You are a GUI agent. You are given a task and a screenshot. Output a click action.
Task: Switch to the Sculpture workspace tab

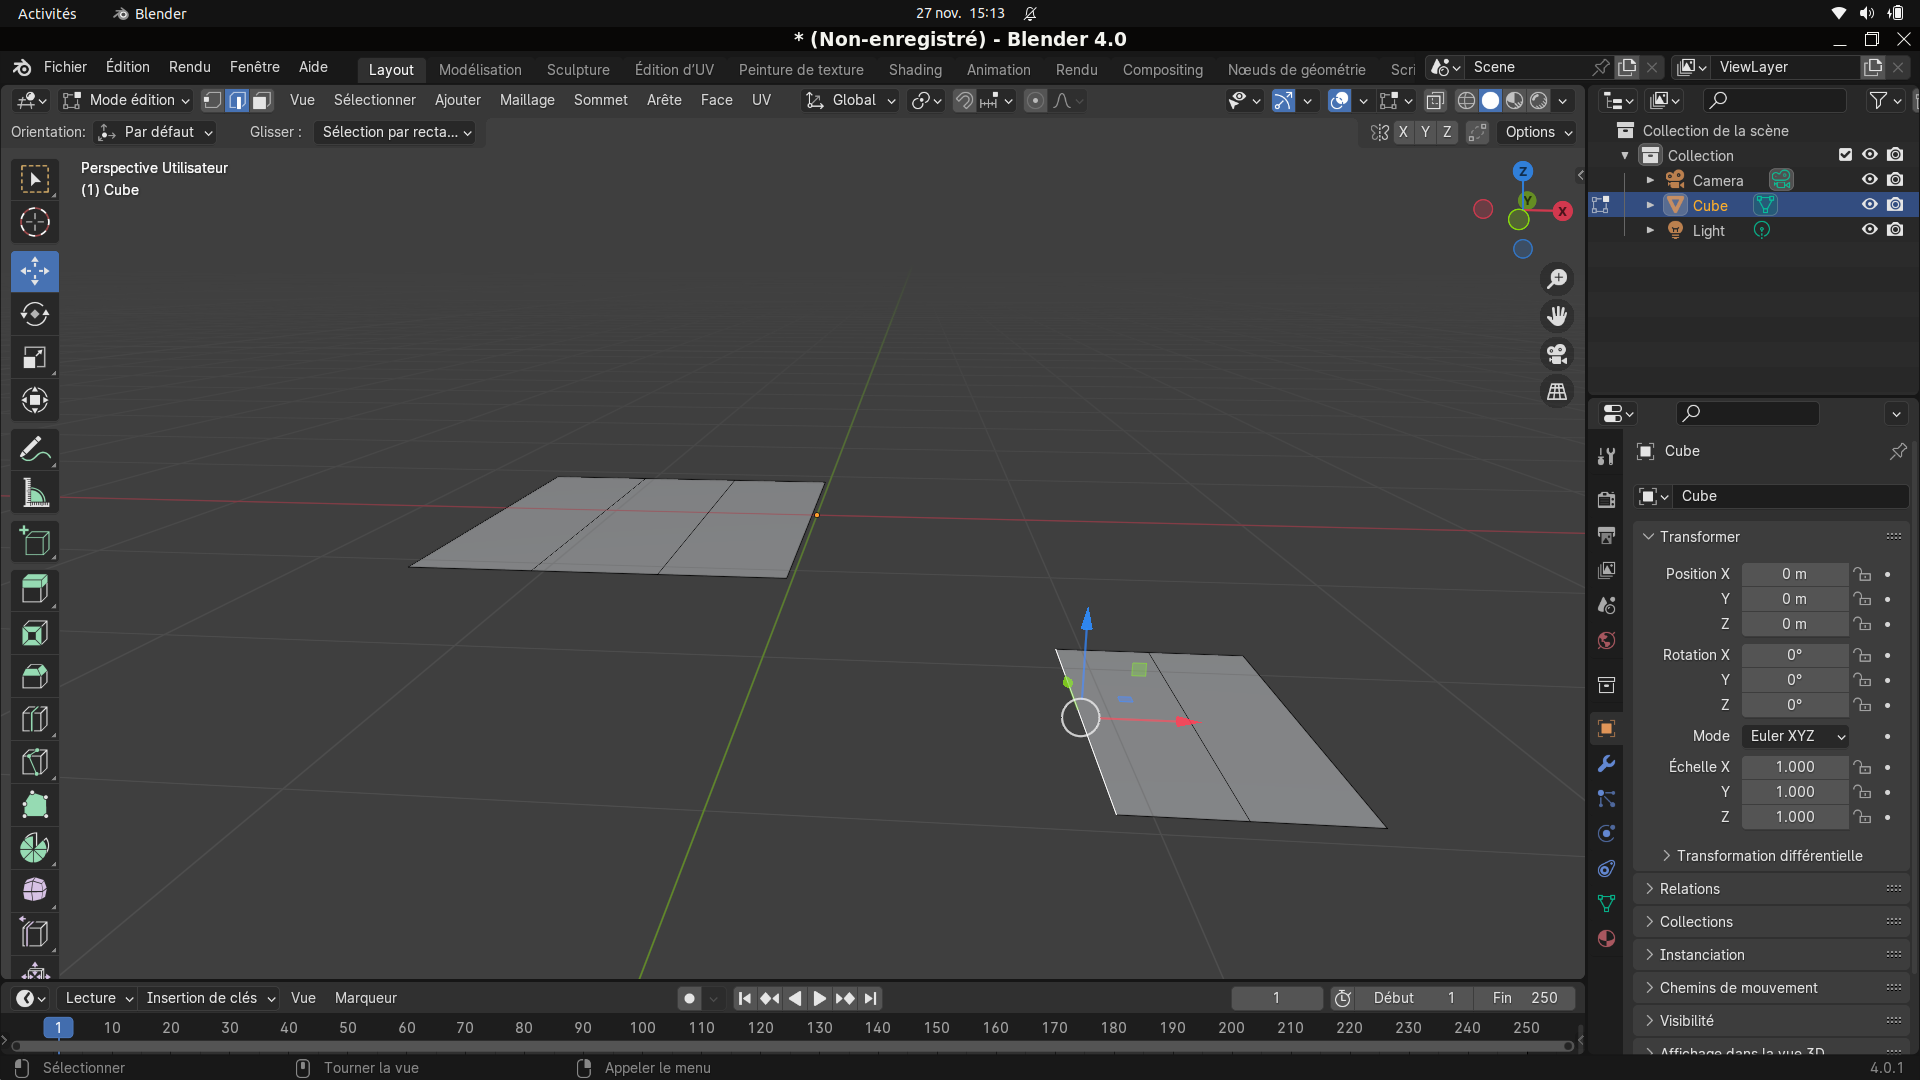coord(578,70)
